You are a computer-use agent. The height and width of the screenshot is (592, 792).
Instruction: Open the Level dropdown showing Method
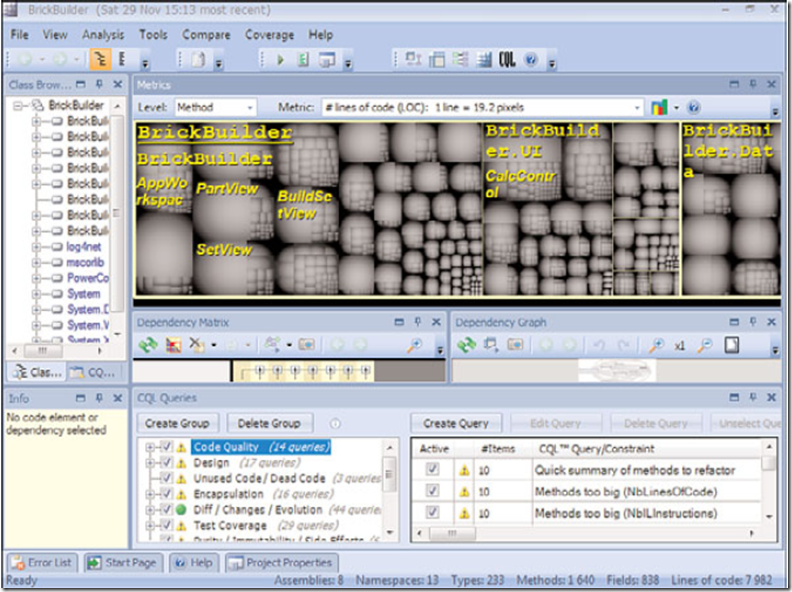pyautogui.click(x=216, y=107)
